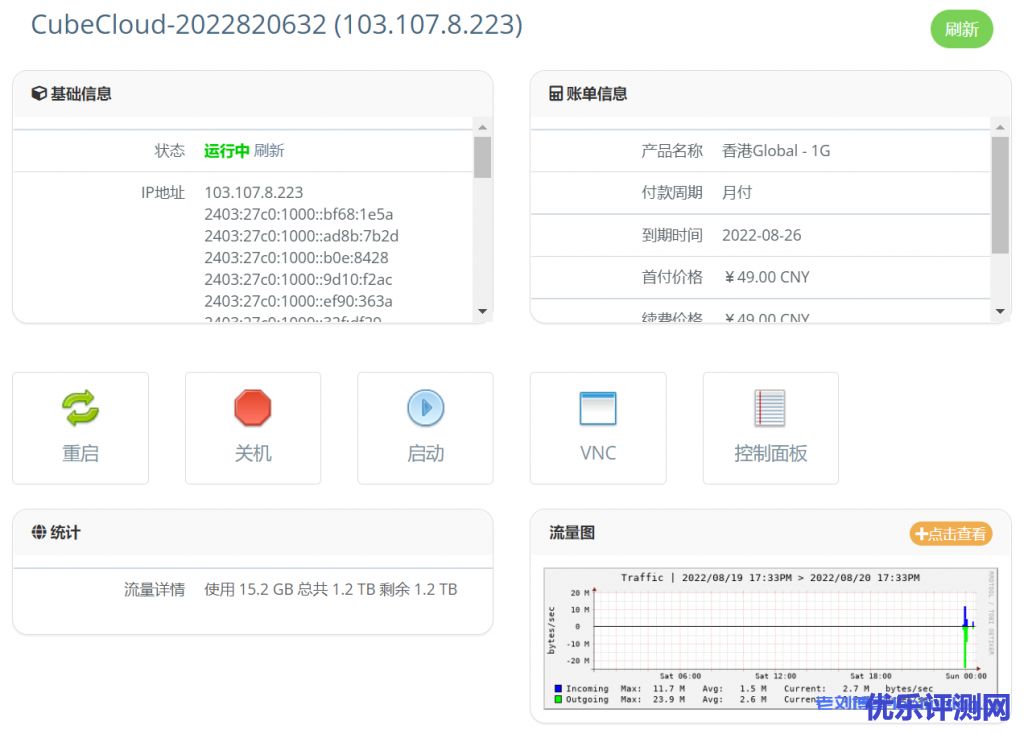Click scroll-down arrow in 账单信息 panel

pyautogui.click(x=1000, y=311)
